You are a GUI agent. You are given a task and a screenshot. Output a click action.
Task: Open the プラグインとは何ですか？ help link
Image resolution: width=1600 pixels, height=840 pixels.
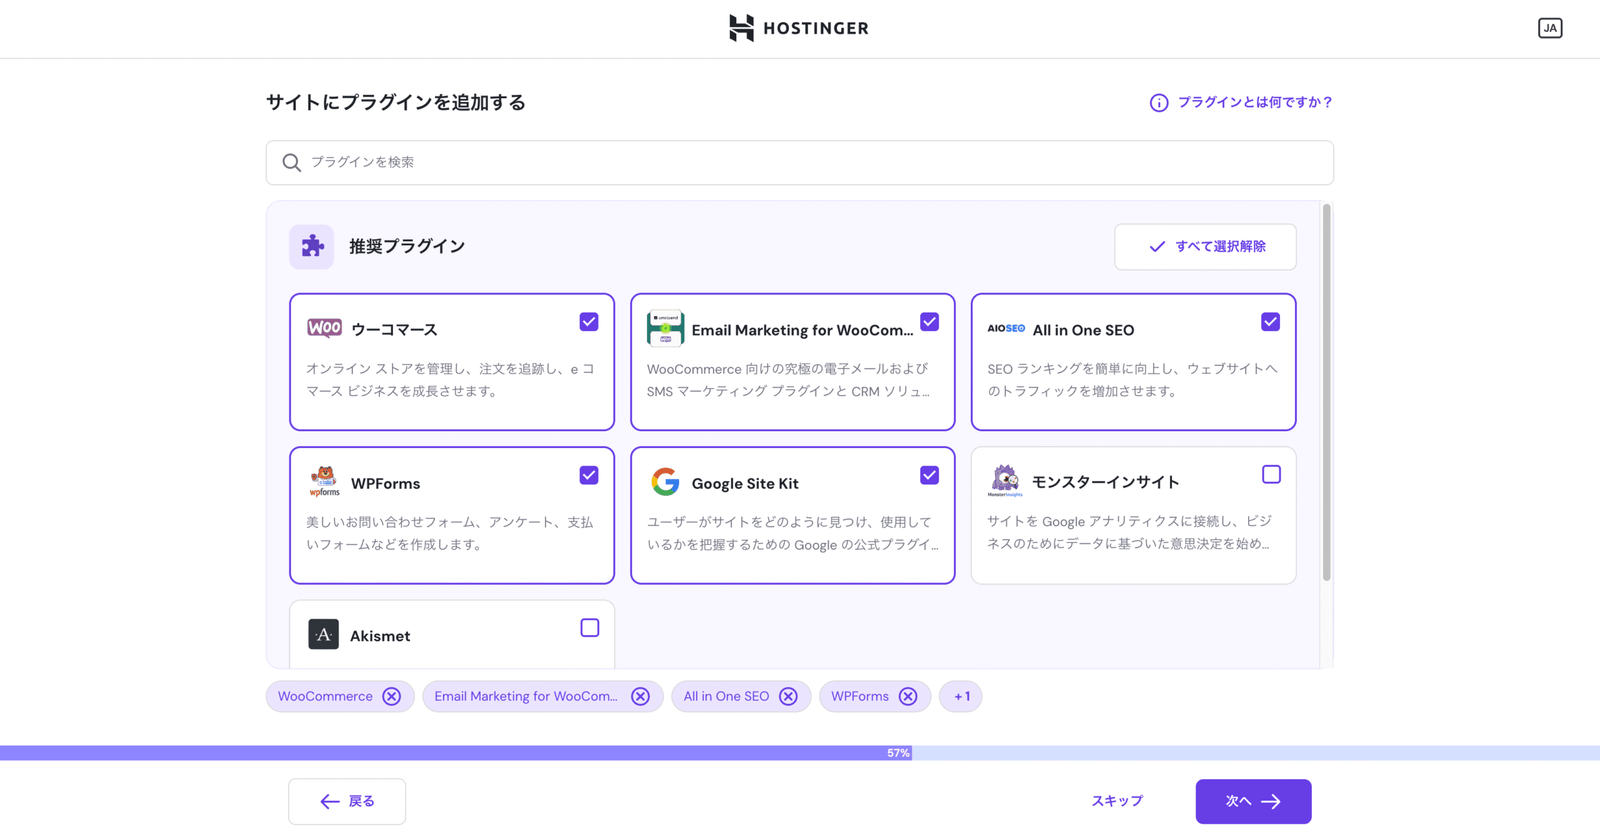pos(1255,102)
